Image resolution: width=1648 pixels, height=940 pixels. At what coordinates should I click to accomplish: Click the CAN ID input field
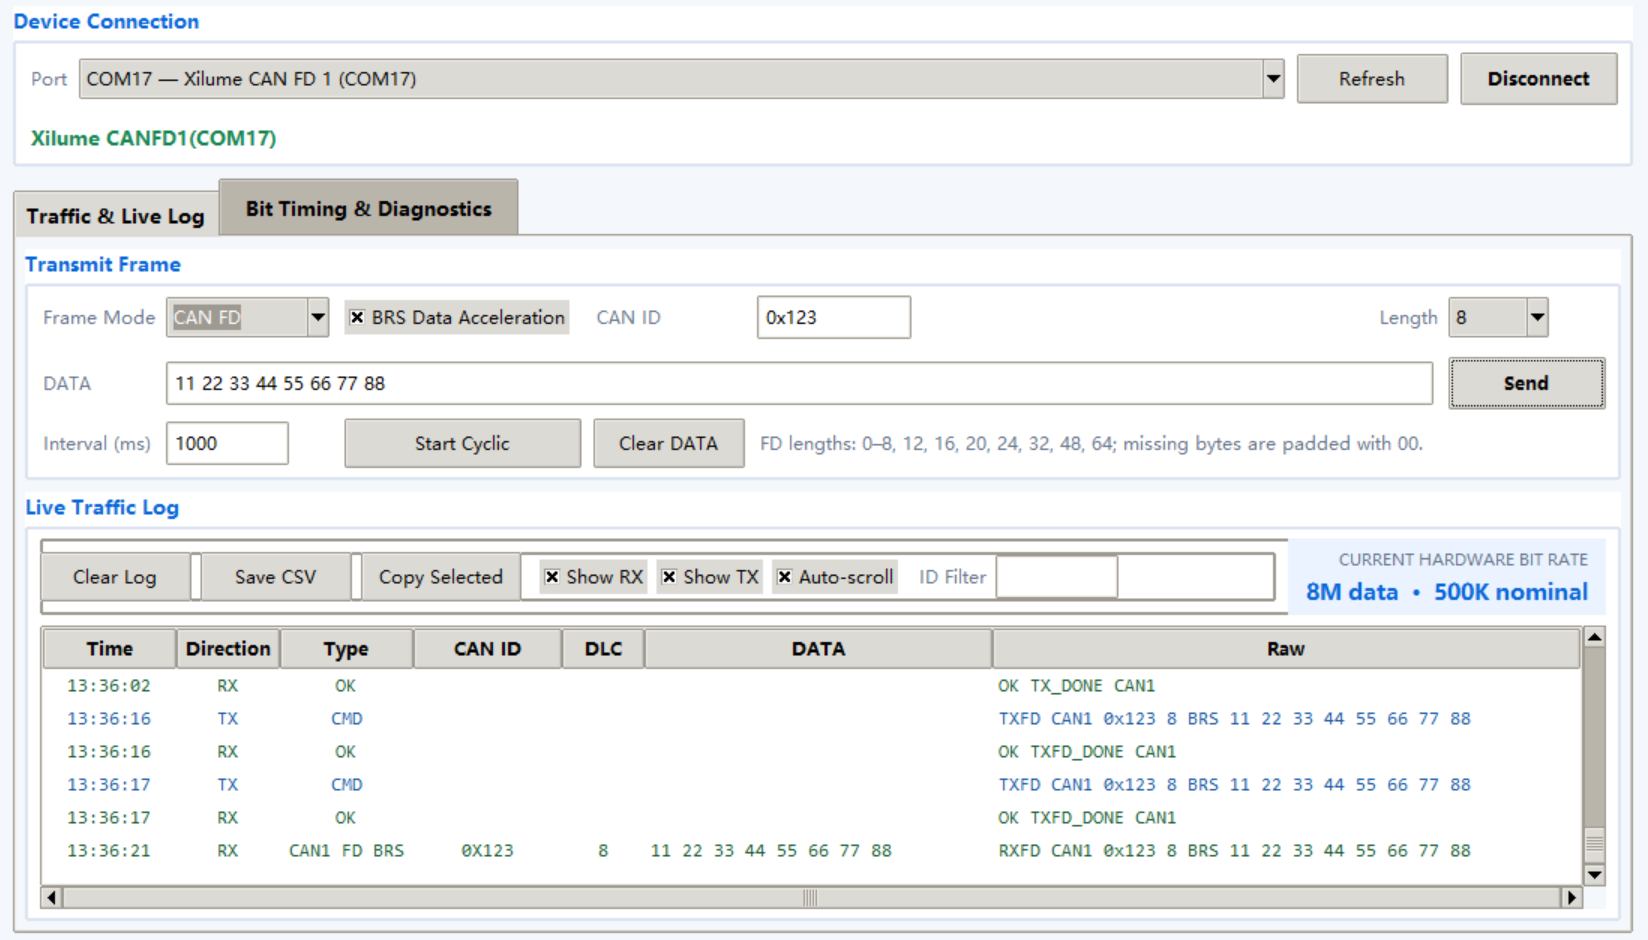click(x=833, y=318)
